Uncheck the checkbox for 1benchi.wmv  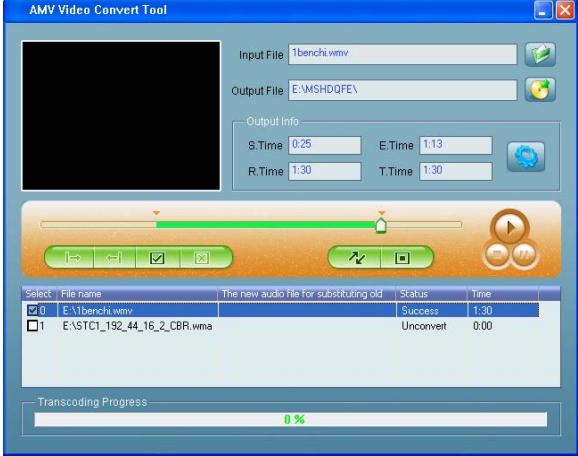coord(32,310)
